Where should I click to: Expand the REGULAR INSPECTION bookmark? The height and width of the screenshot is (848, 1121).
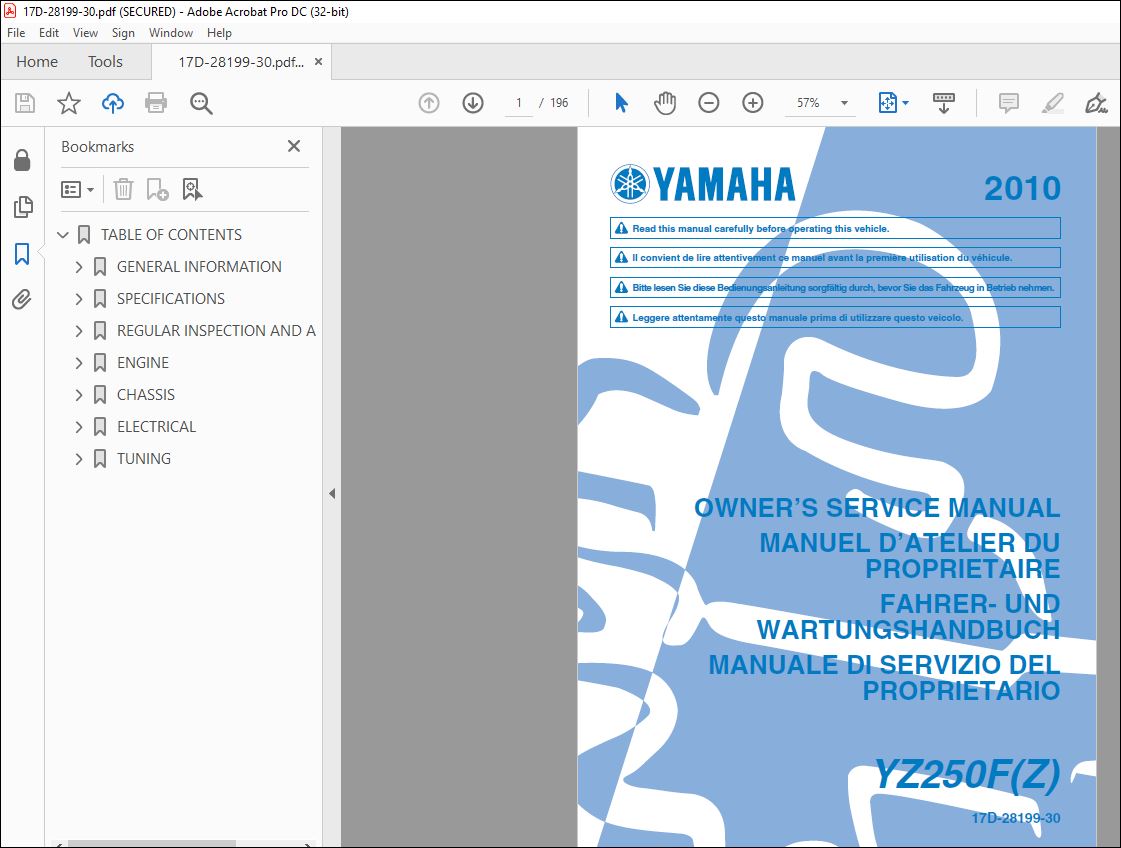[79, 330]
